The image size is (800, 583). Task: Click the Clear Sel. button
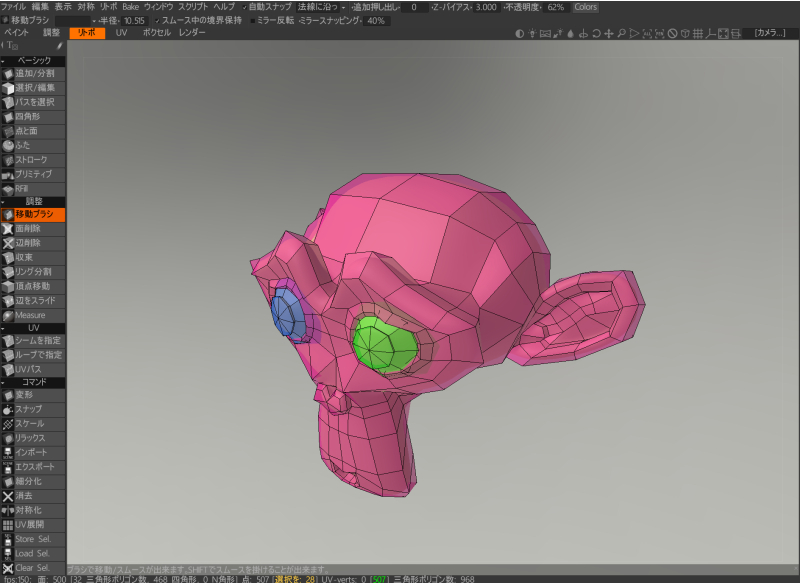pos(34,568)
